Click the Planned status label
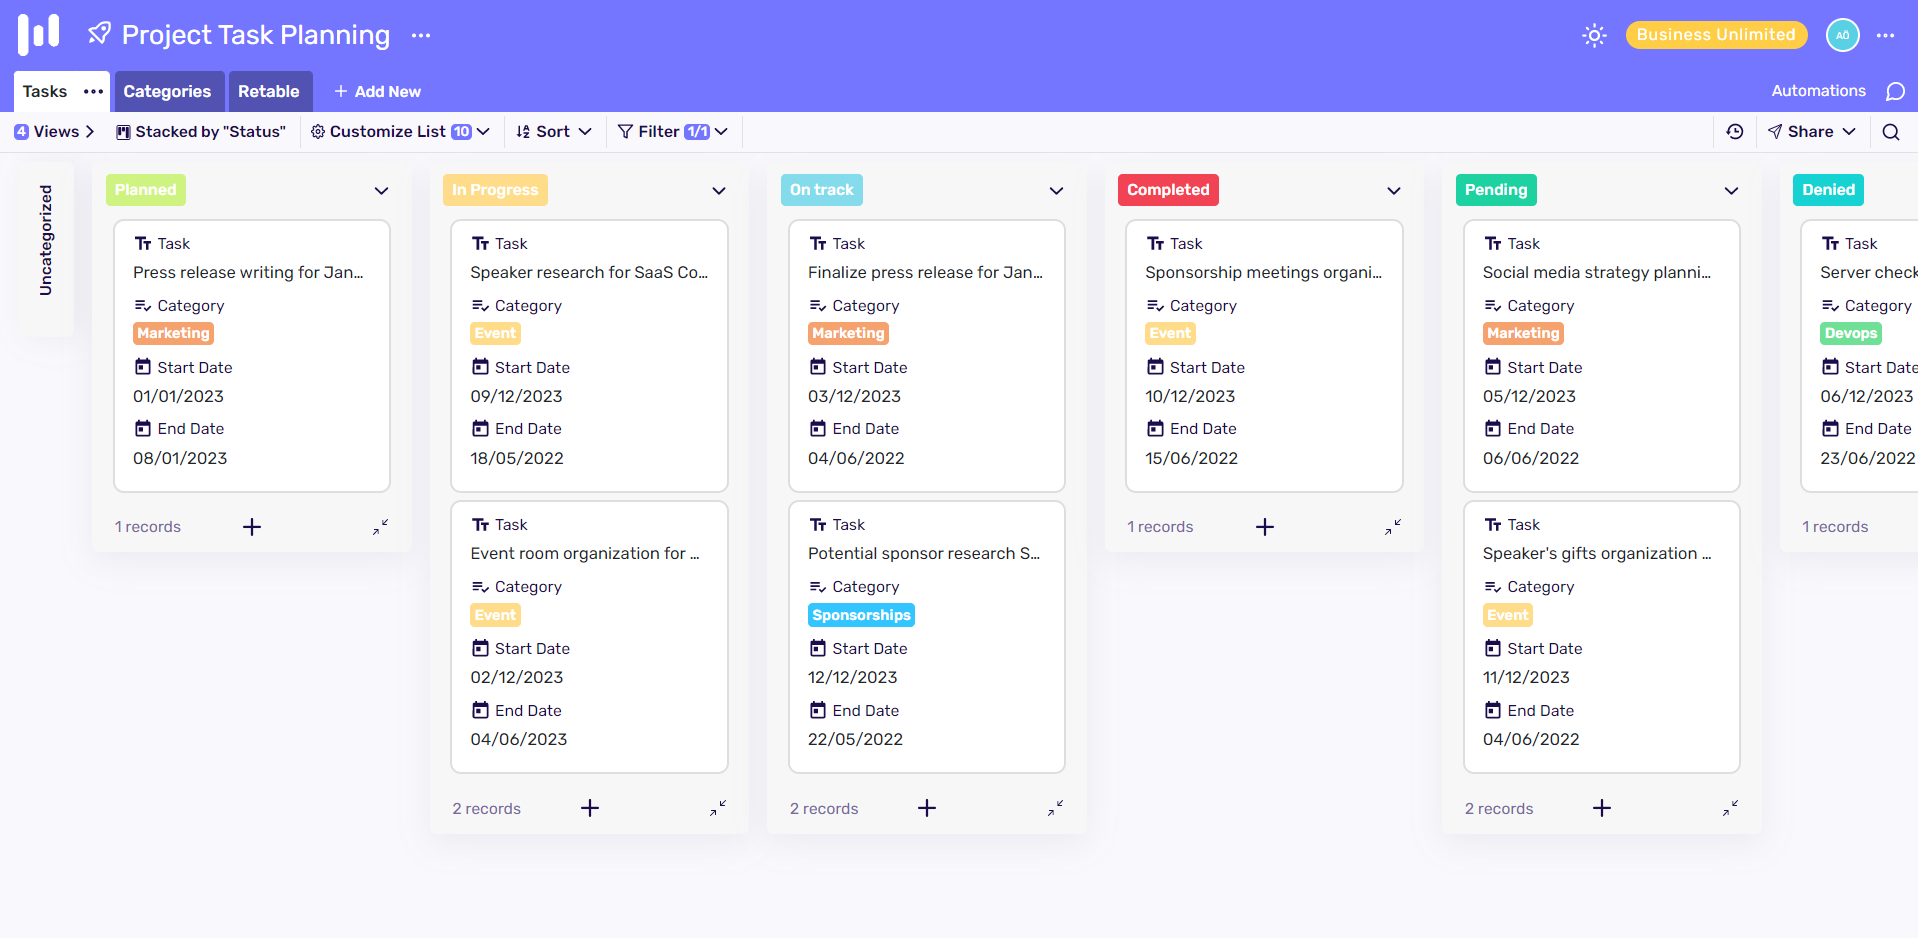1918x938 pixels. 146,190
